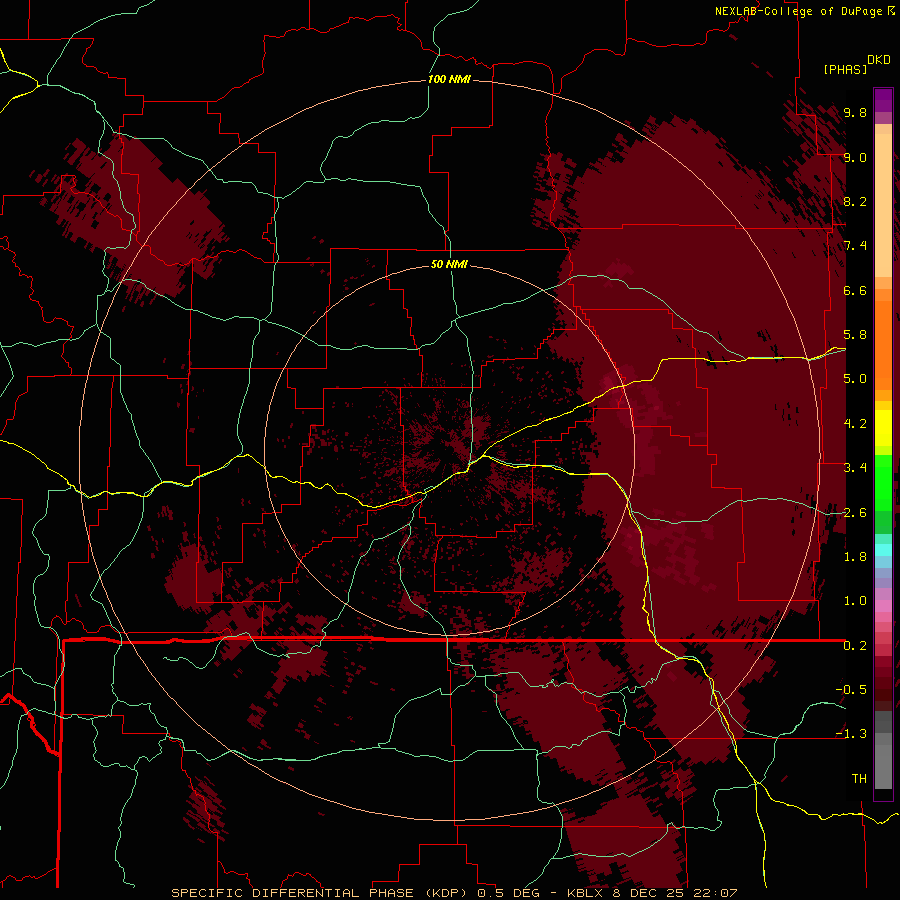Click the 'KBLX' station identifier in the caption

point(587,893)
